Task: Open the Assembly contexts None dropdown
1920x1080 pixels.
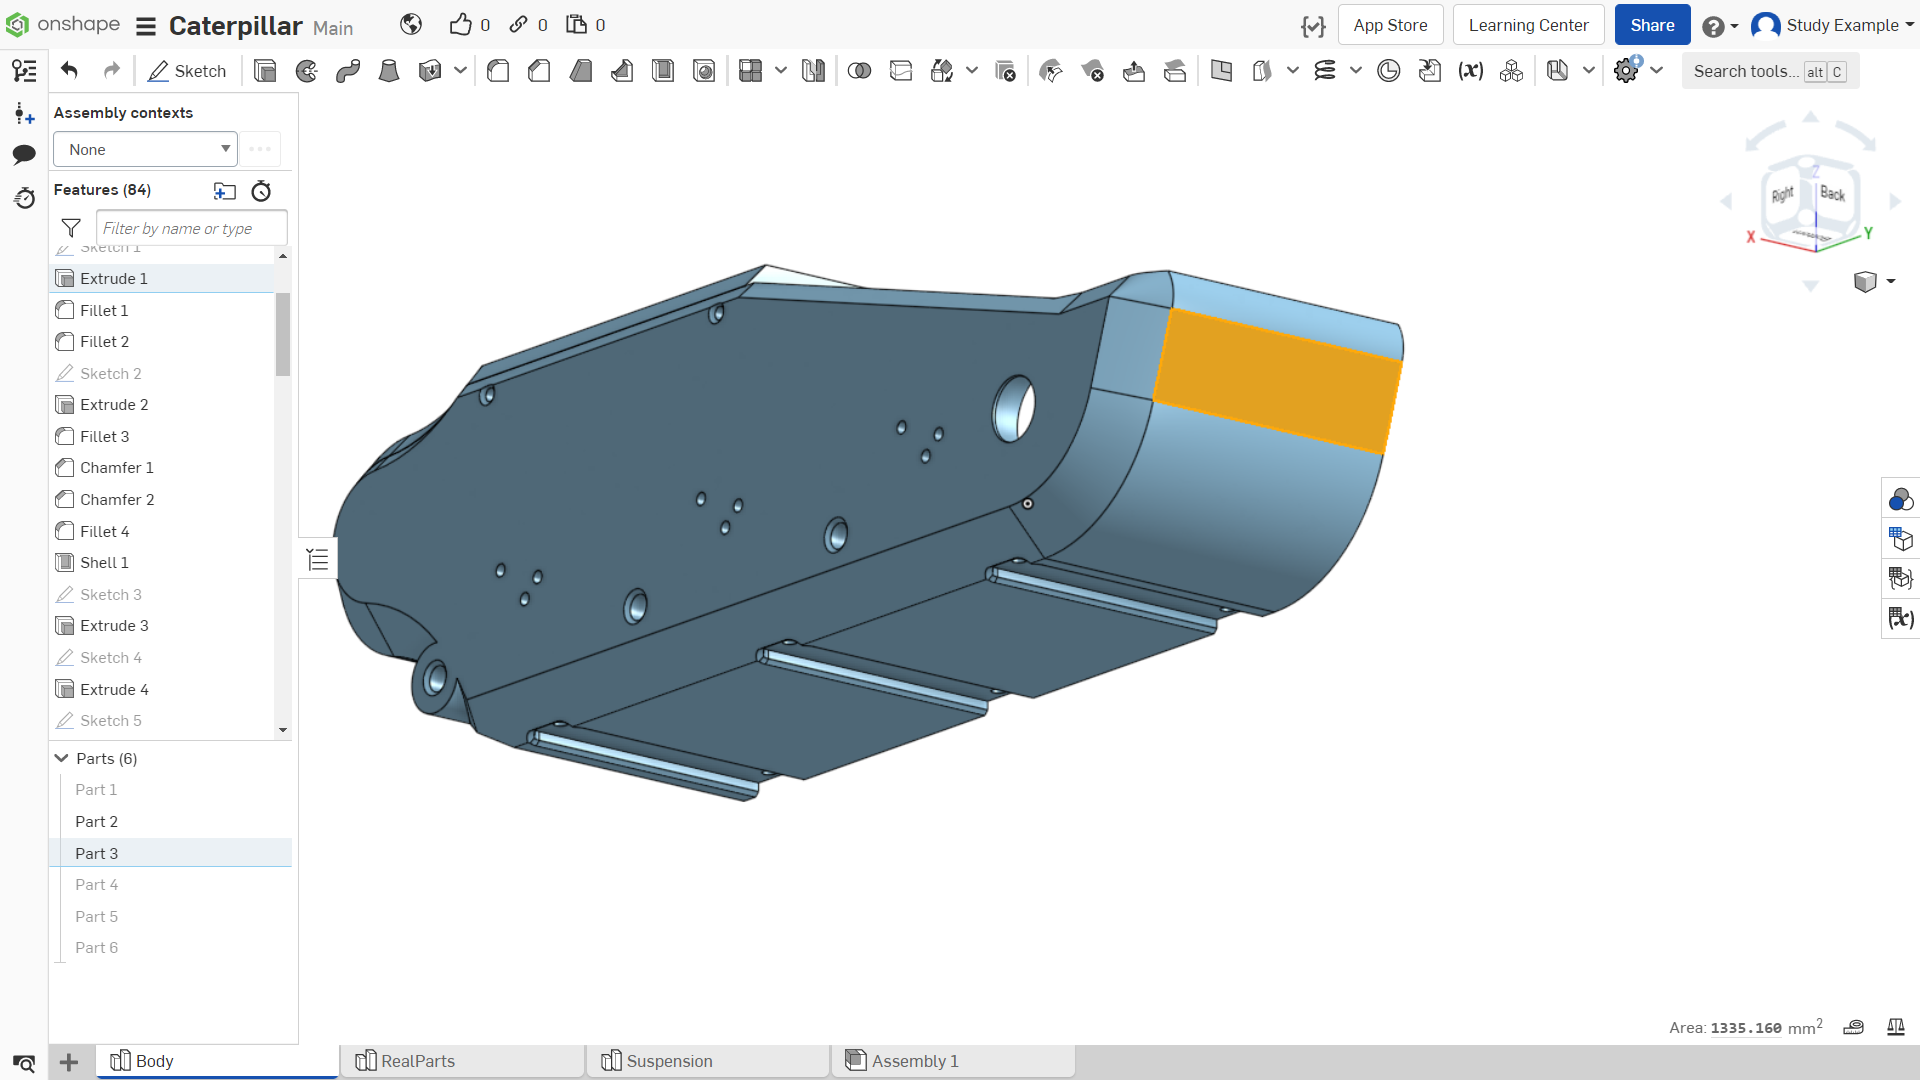Action: click(x=145, y=149)
